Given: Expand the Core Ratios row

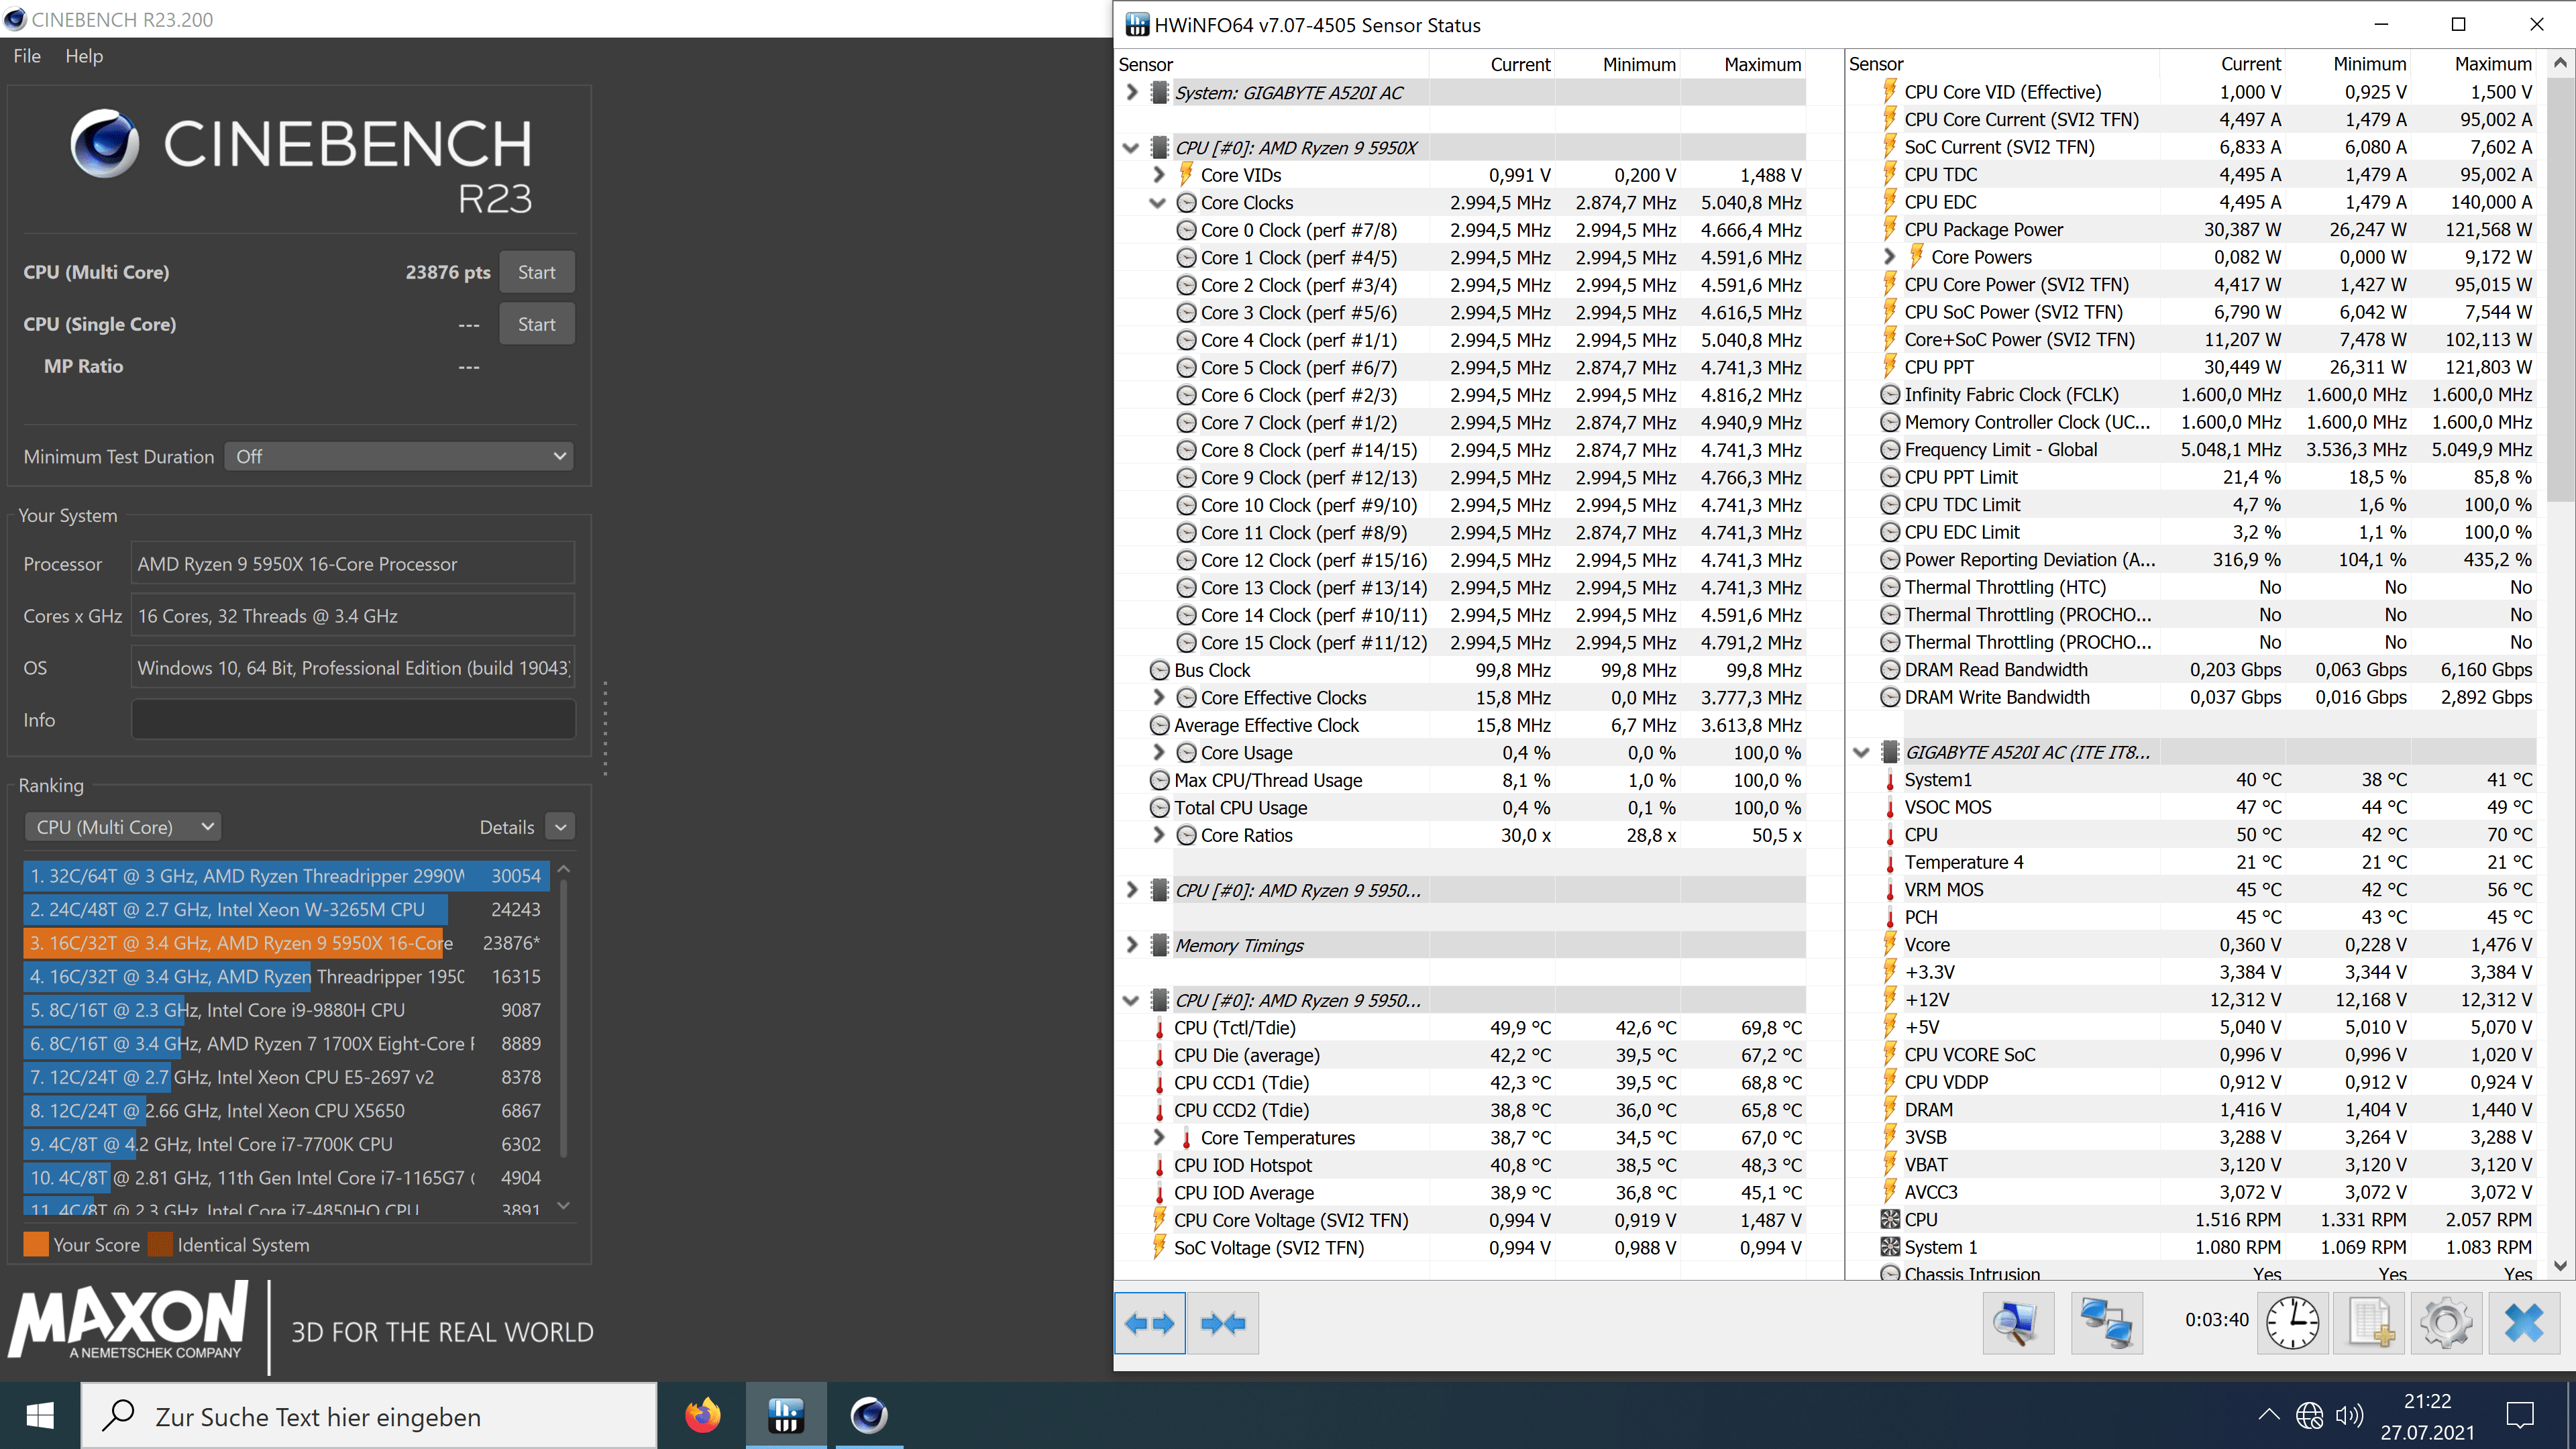Looking at the screenshot, I should coord(1158,835).
